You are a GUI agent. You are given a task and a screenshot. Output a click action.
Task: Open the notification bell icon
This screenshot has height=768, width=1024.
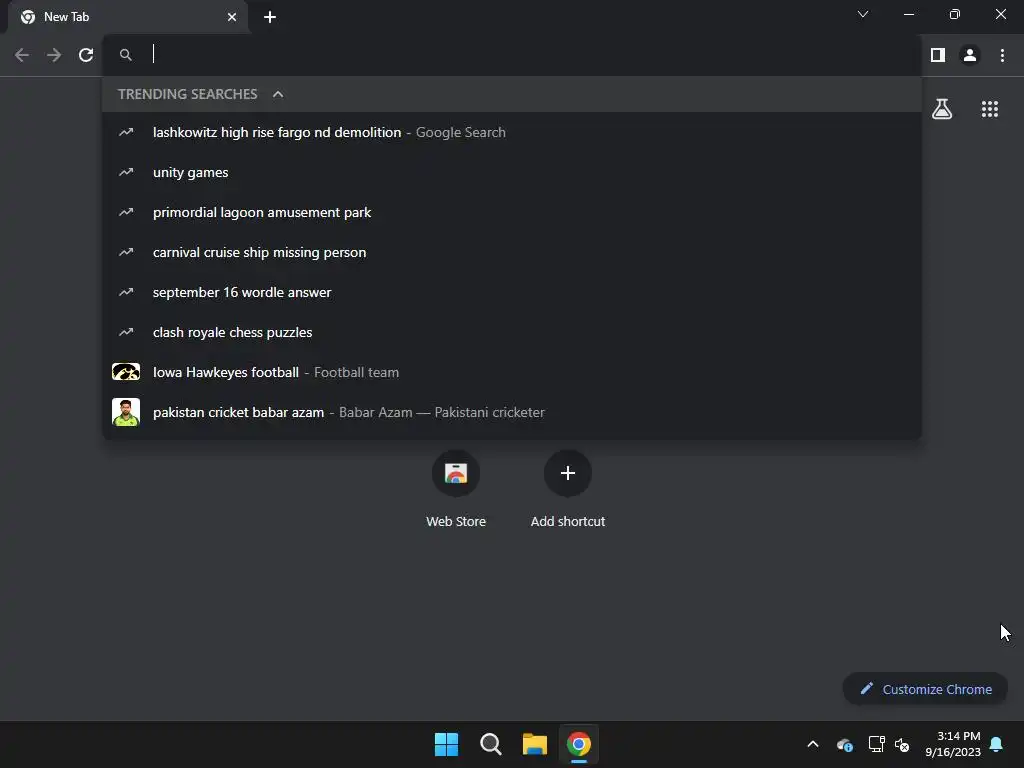997,744
